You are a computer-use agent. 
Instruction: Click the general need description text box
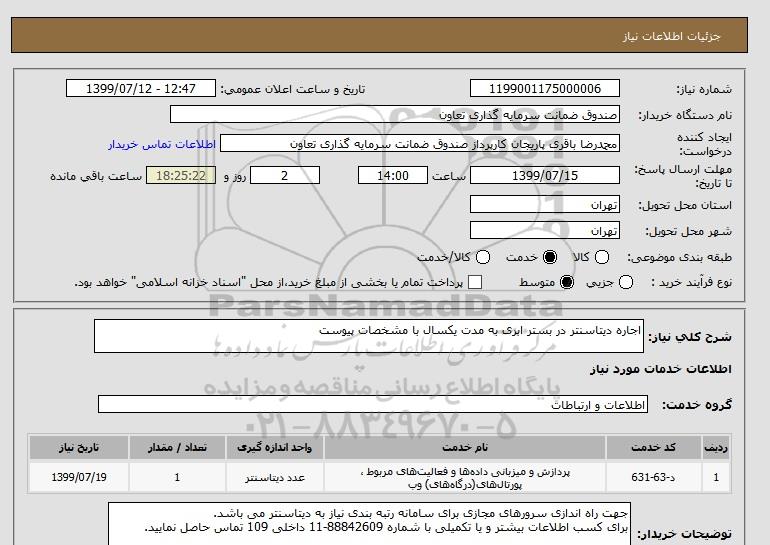pos(369,336)
